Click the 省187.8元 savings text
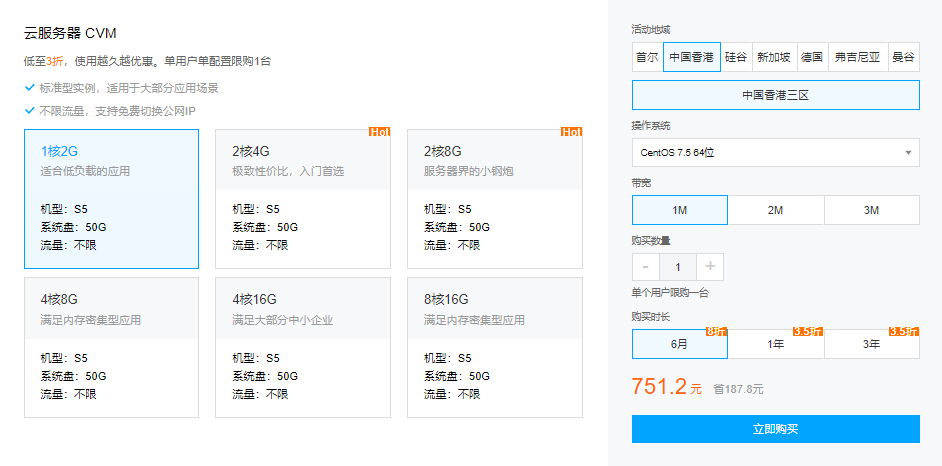Image resolution: width=942 pixels, height=466 pixels. (x=738, y=389)
